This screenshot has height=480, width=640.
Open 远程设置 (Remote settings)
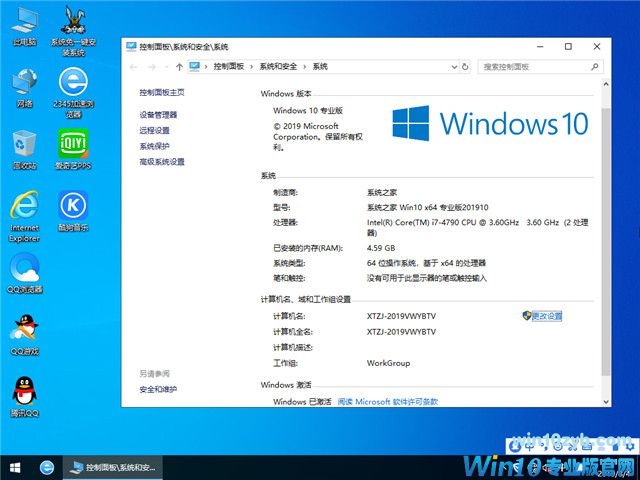154,131
